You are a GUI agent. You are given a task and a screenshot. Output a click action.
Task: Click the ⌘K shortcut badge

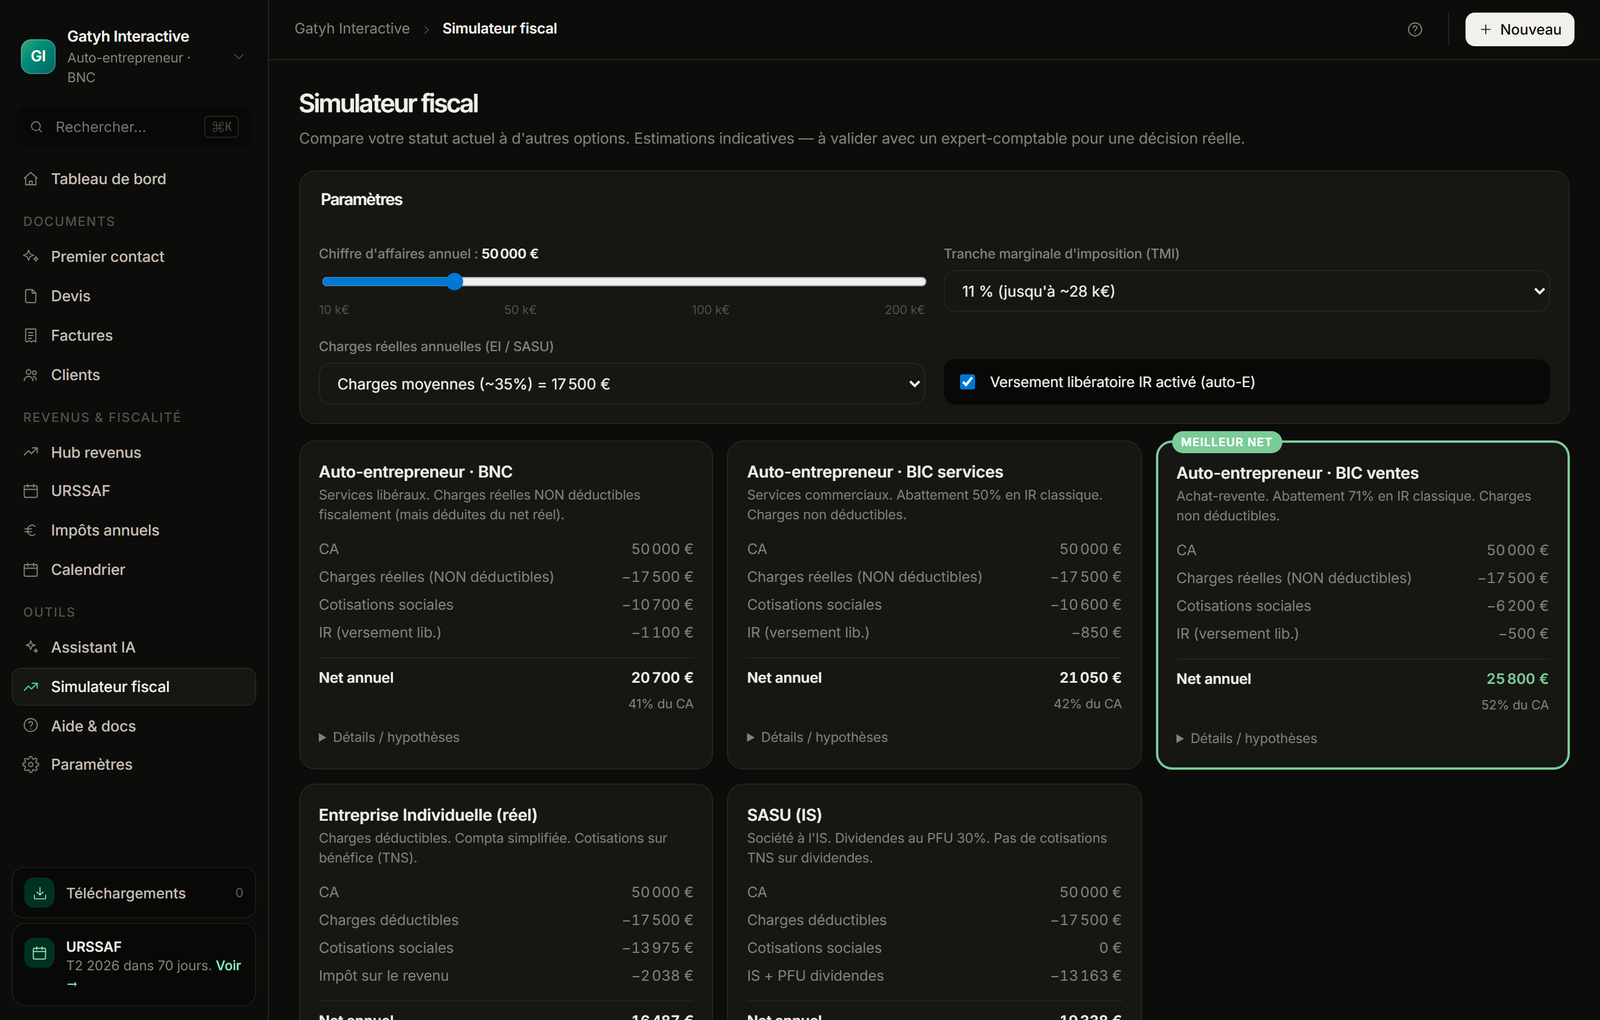tap(221, 127)
